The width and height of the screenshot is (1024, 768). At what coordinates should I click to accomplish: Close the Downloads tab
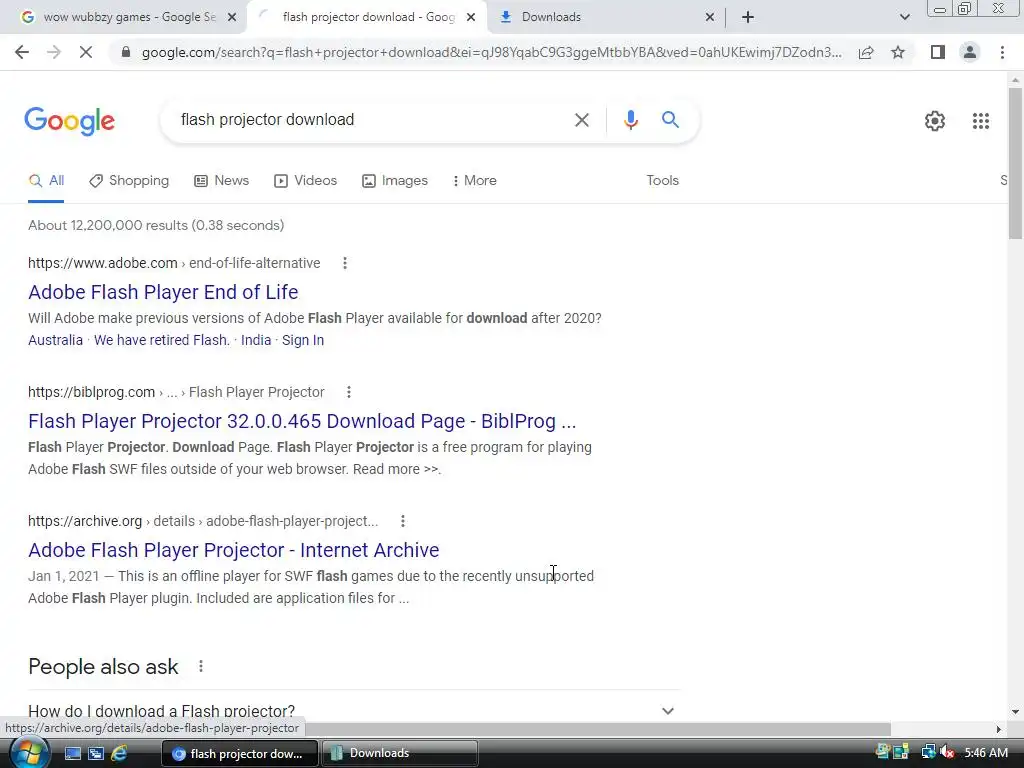point(710,17)
